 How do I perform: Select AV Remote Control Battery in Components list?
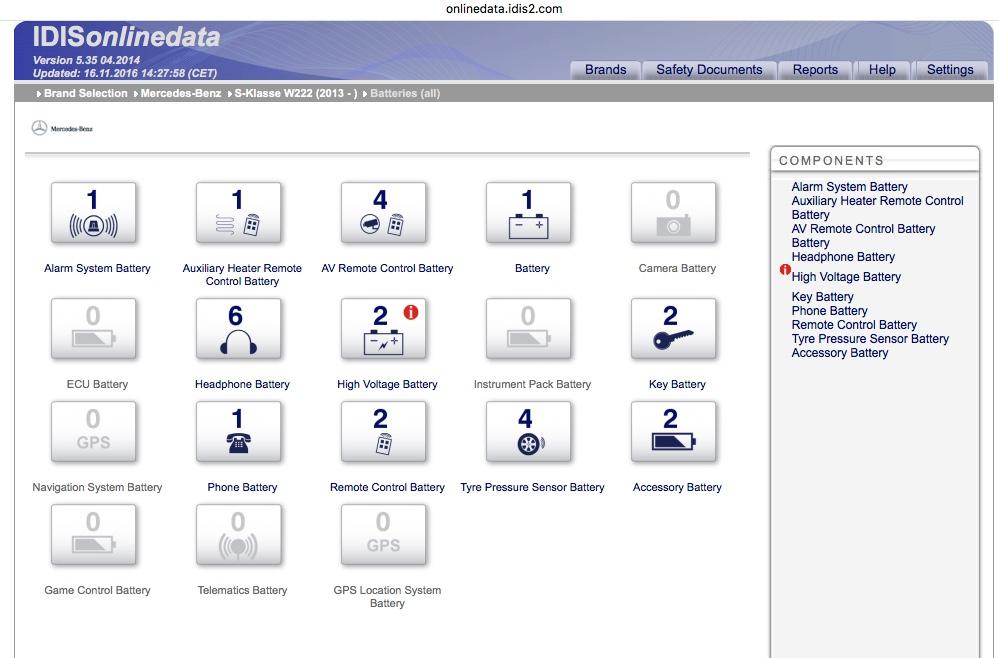click(x=863, y=229)
